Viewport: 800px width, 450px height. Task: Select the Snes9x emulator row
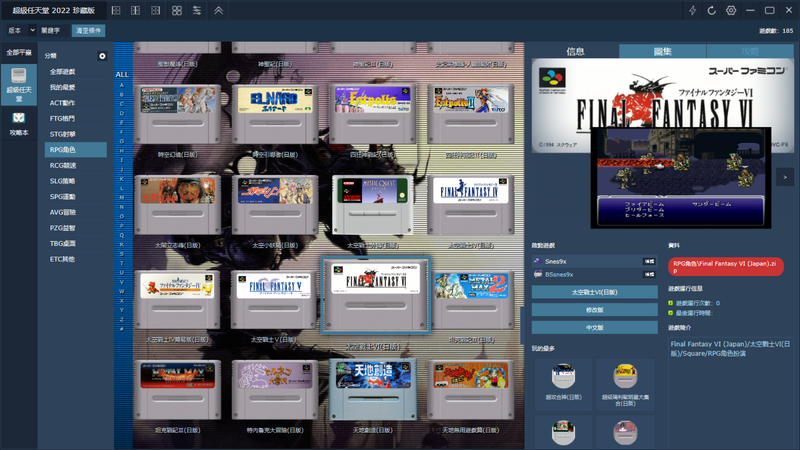tap(594, 261)
